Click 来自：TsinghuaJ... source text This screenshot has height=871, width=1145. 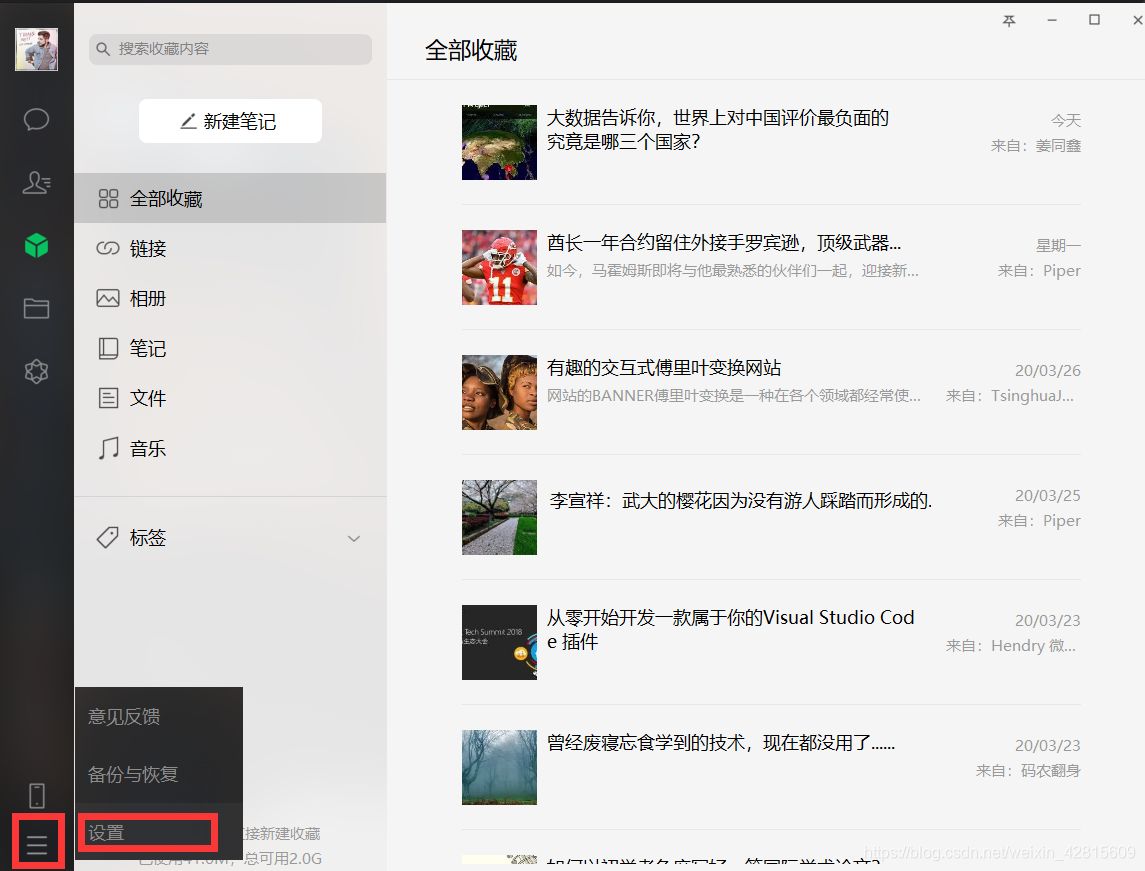pyautogui.click(x=1010, y=396)
